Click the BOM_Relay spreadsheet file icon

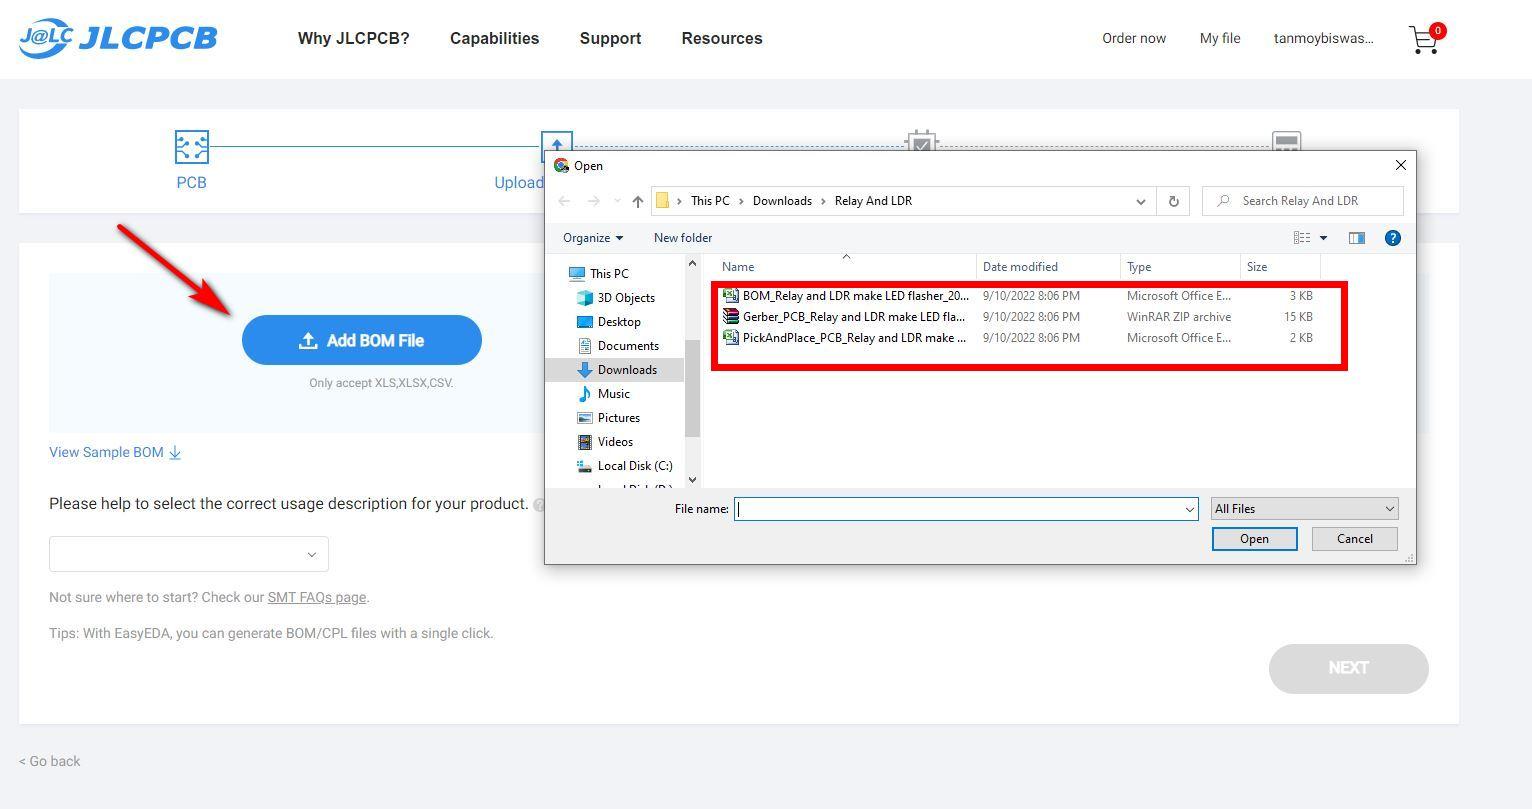point(731,296)
